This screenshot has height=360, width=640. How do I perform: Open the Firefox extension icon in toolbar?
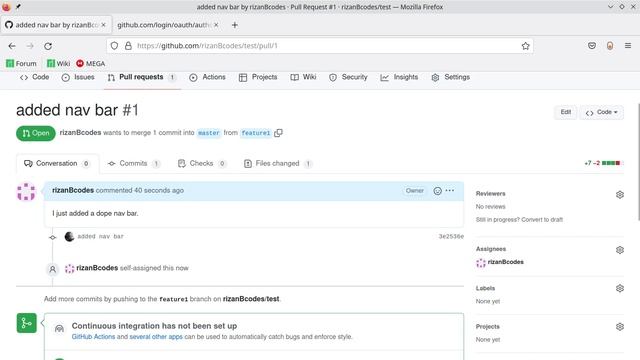point(610,46)
